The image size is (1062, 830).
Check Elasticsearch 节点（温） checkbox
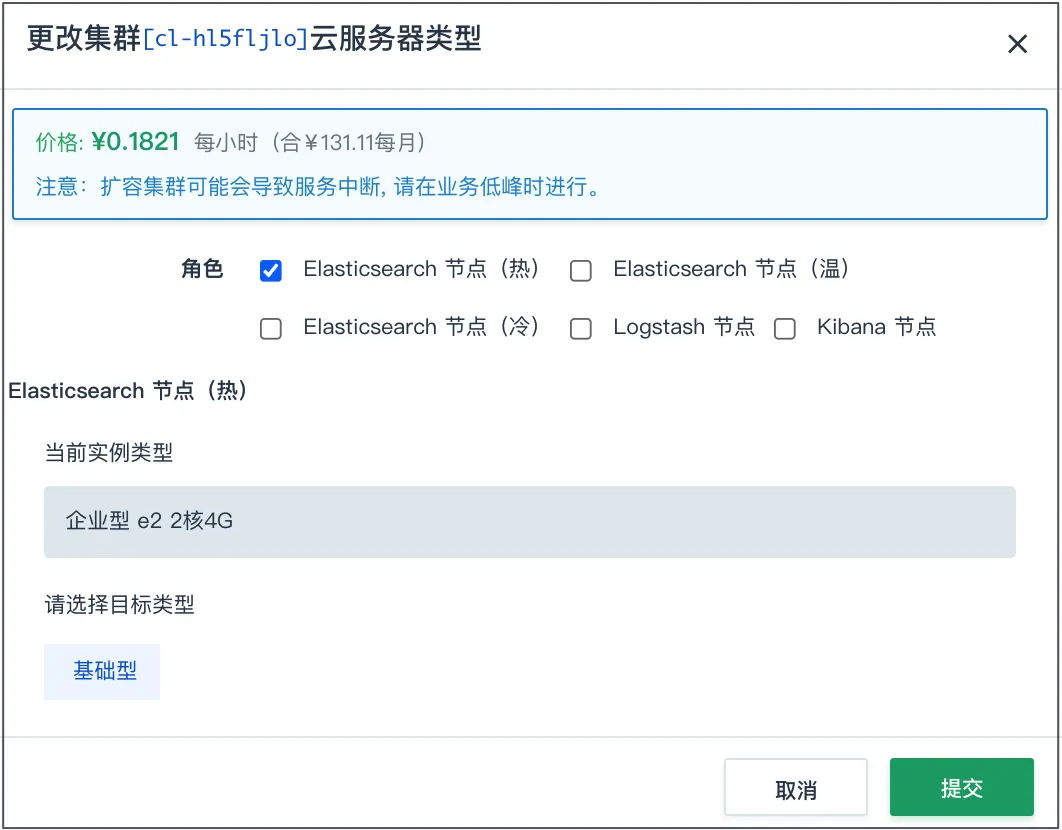click(580, 270)
